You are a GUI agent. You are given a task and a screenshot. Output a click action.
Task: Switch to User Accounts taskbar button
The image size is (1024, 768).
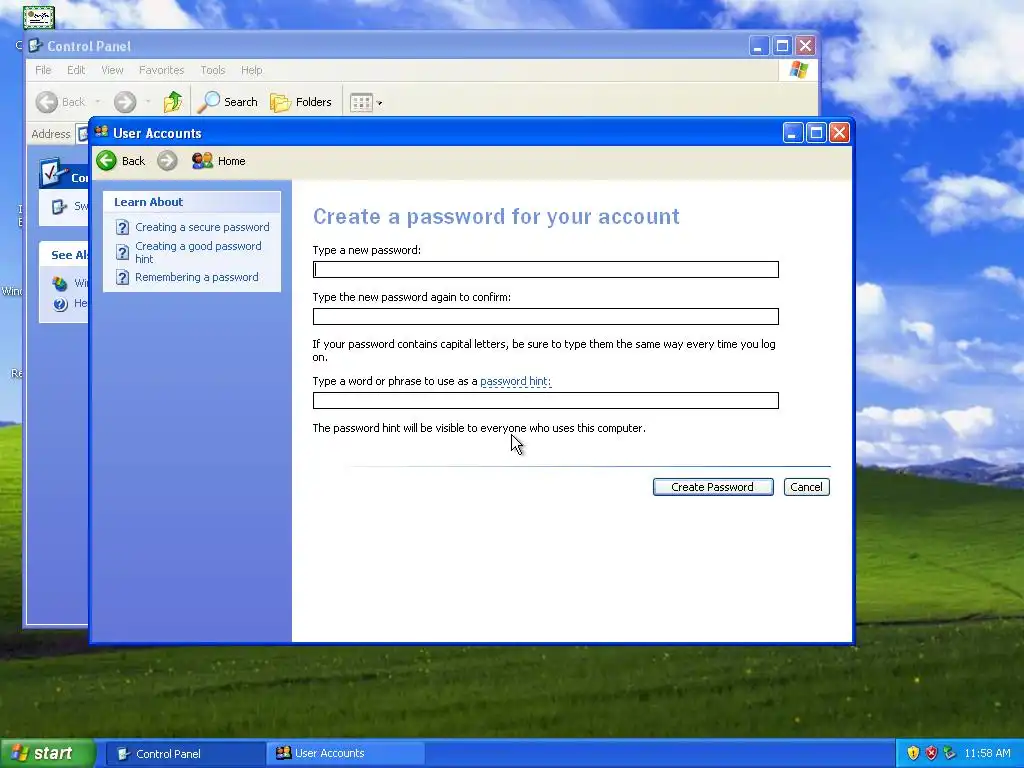(x=346, y=754)
